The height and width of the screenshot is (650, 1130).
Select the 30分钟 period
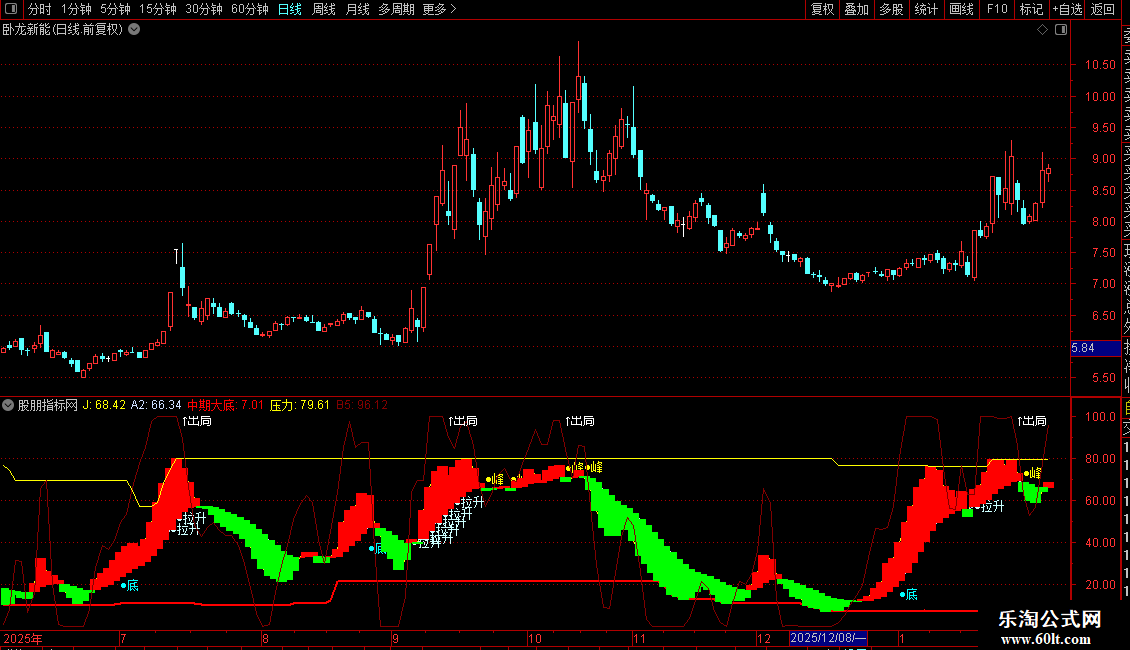(204, 9)
